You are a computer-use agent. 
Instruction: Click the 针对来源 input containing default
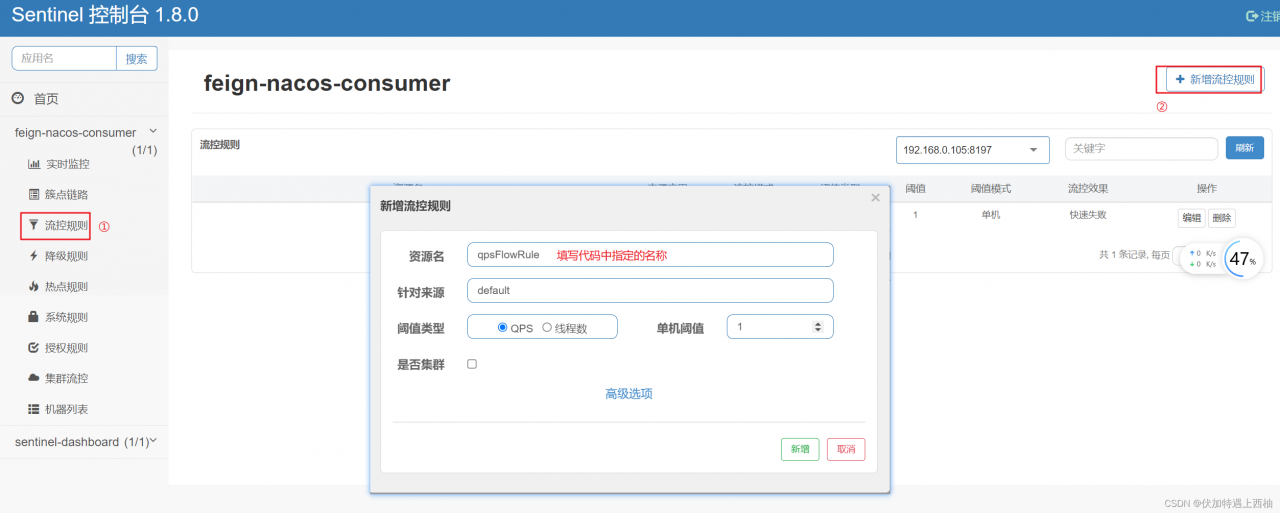(650, 290)
